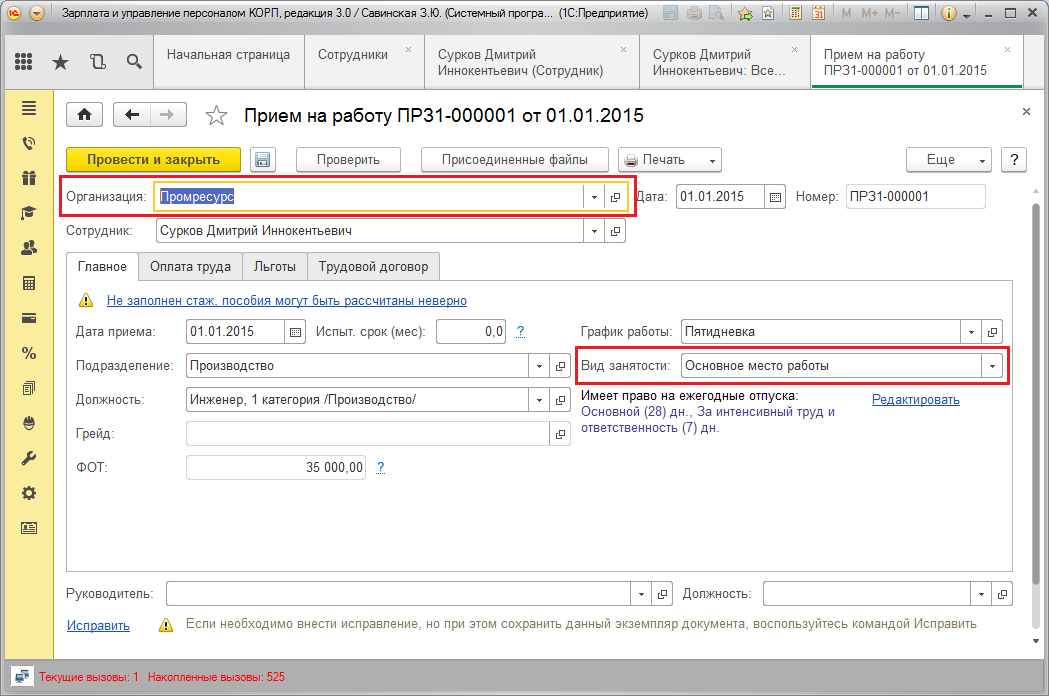Open help with the question mark button

click(x=1014, y=160)
